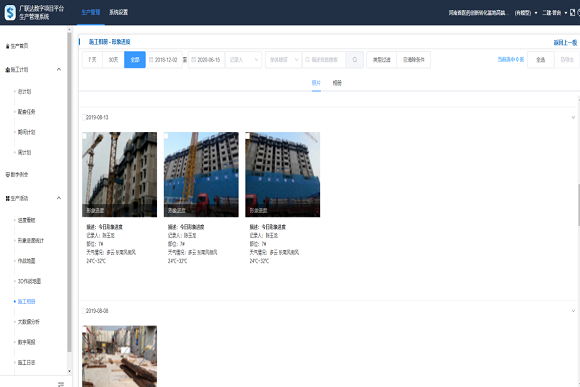
Task: Click the sidebar vertical scrollbar
Action: tap(69, 192)
